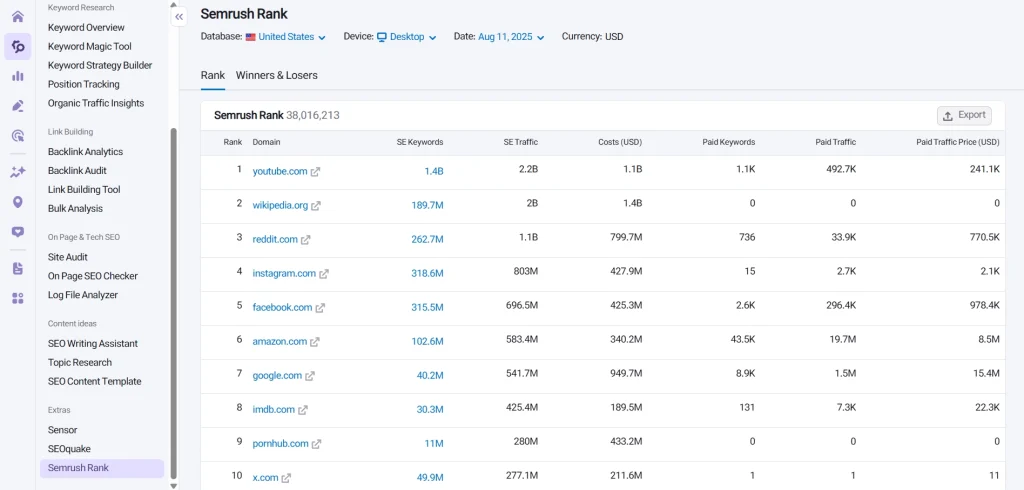The height and width of the screenshot is (490, 1024).
Task: Collapse the sidebar with double chevron
Action: (x=179, y=17)
